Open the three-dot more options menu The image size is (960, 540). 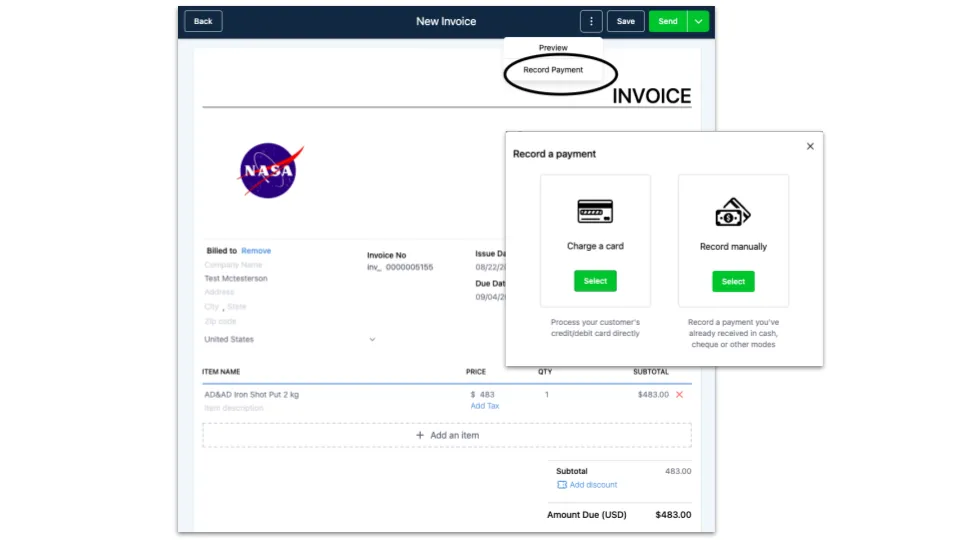pyautogui.click(x=591, y=21)
